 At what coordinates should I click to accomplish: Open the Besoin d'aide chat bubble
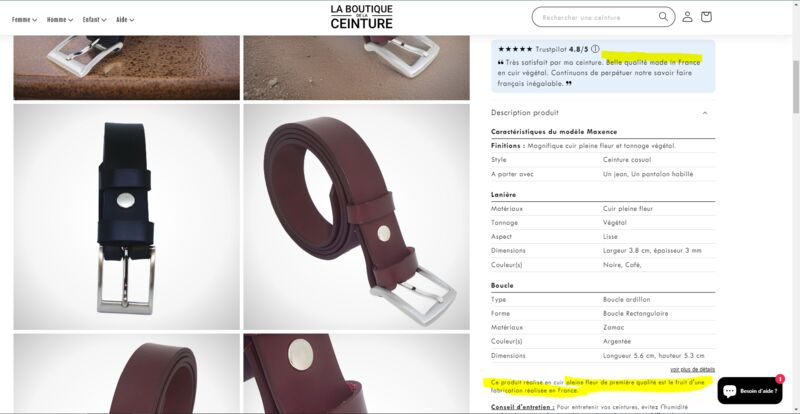(749, 391)
